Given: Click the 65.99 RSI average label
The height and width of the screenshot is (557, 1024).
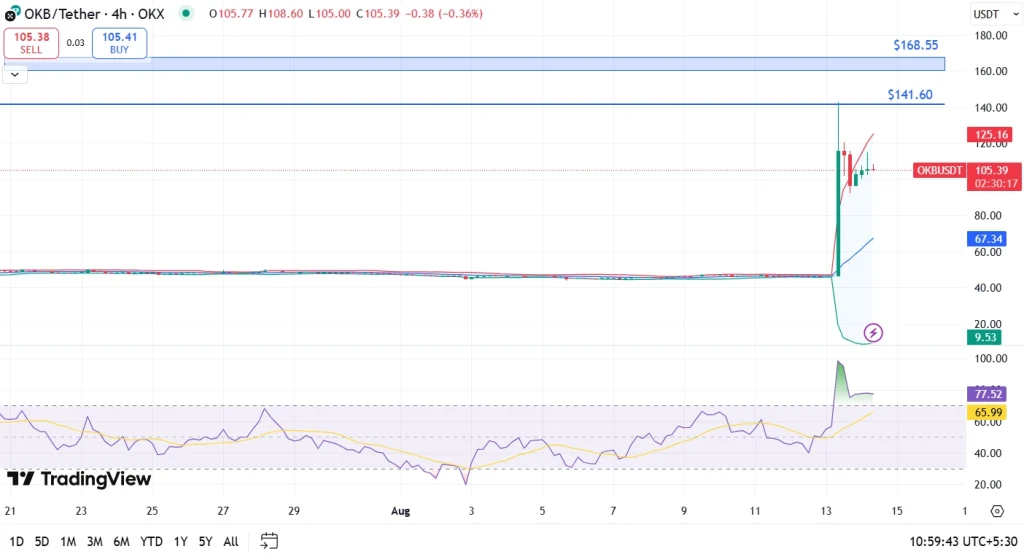Looking at the screenshot, I should 987,413.
